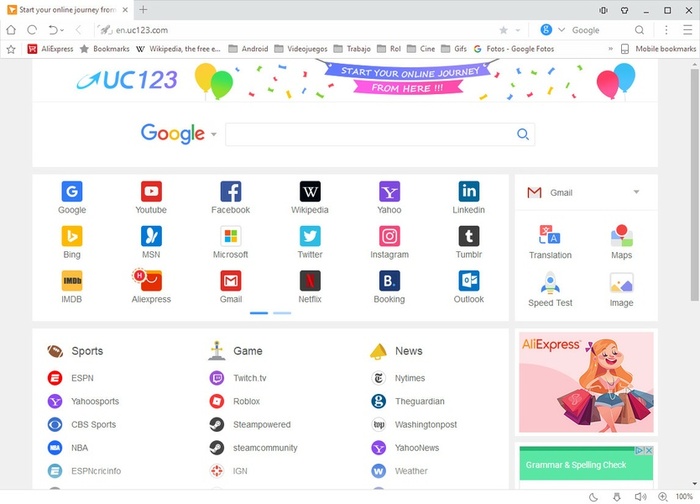Open the zoom control in the status bar
The width and height of the screenshot is (700, 504).
click(x=663, y=497)
